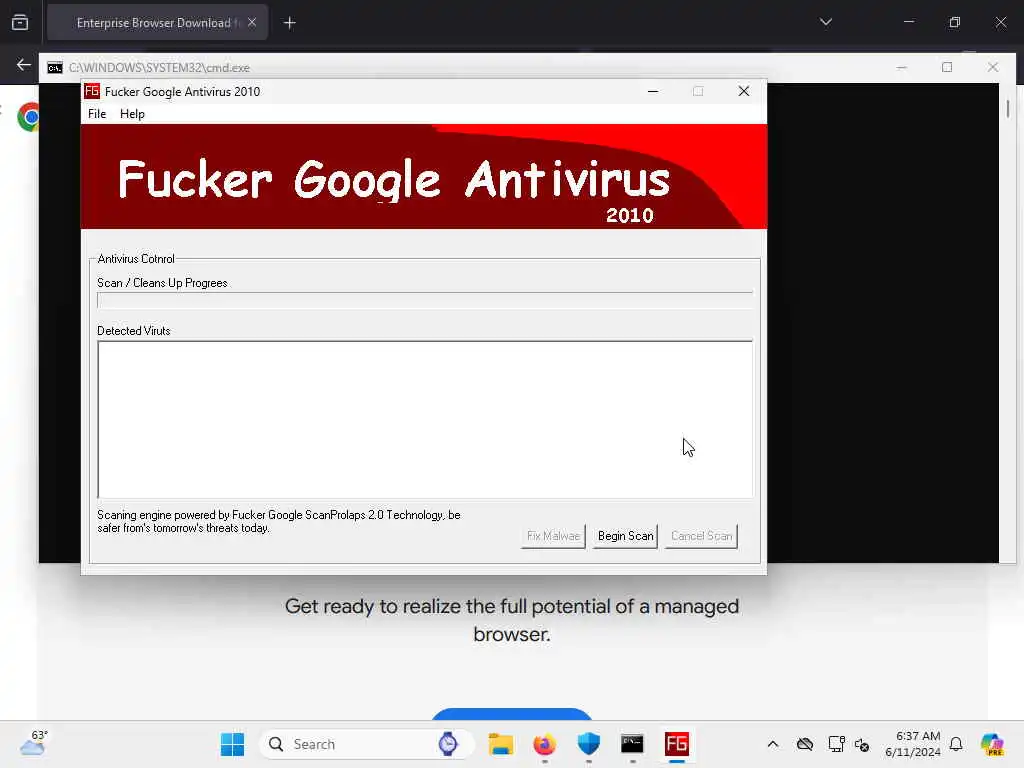This screenshot has width=1024, height=768.
Task: Click the cmd.exe window scrollbar
Action: pos(1007,323)
